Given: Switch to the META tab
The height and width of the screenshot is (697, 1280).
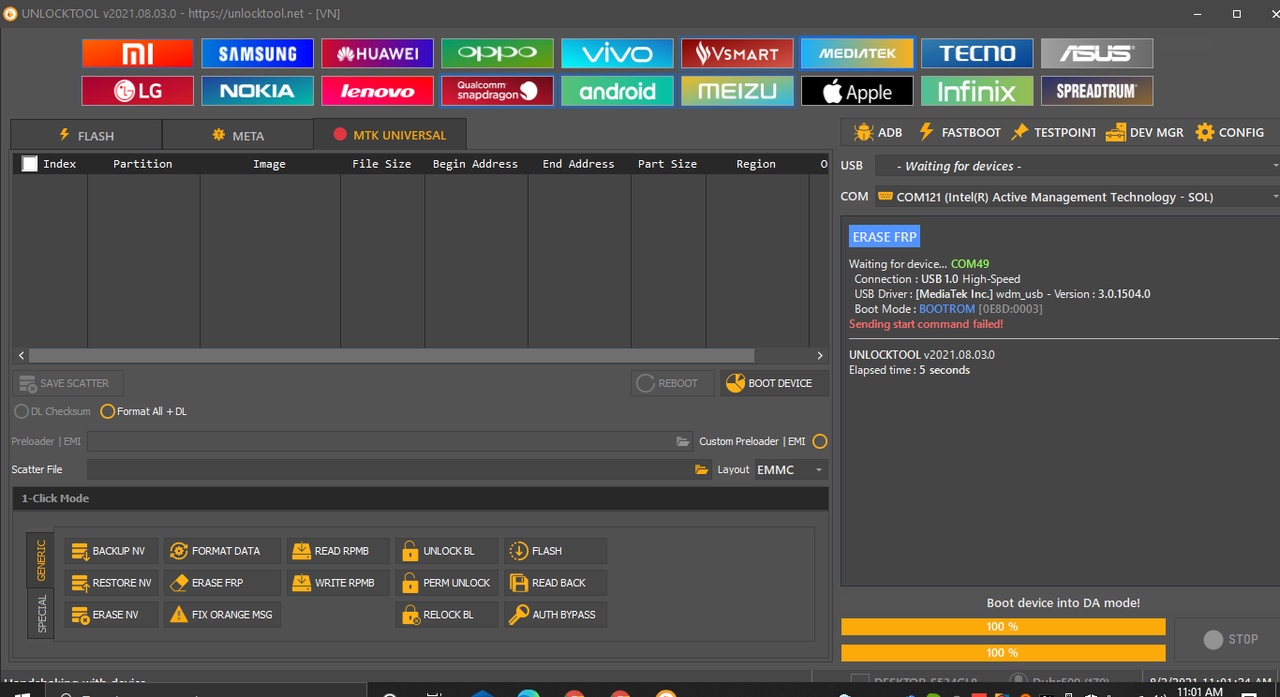Looking at the screenshot, I should 238,135.
